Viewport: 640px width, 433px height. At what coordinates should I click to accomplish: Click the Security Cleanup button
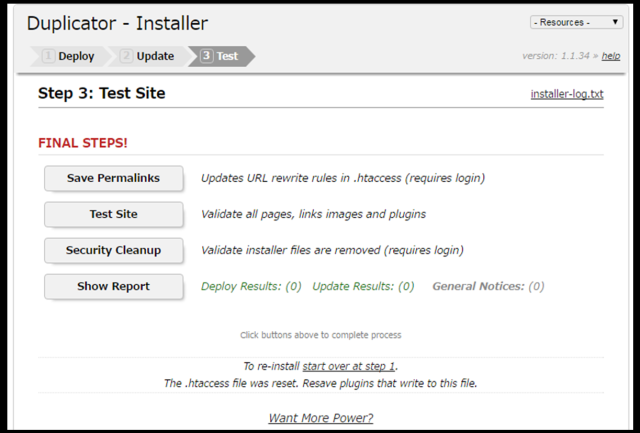point(113,250)
